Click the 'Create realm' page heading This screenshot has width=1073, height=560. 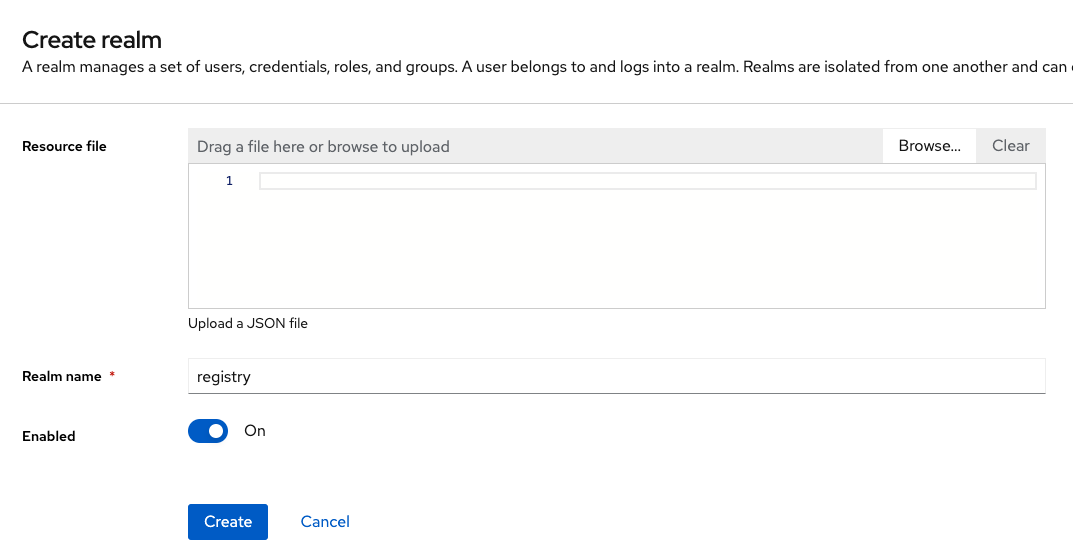[92, 40]
